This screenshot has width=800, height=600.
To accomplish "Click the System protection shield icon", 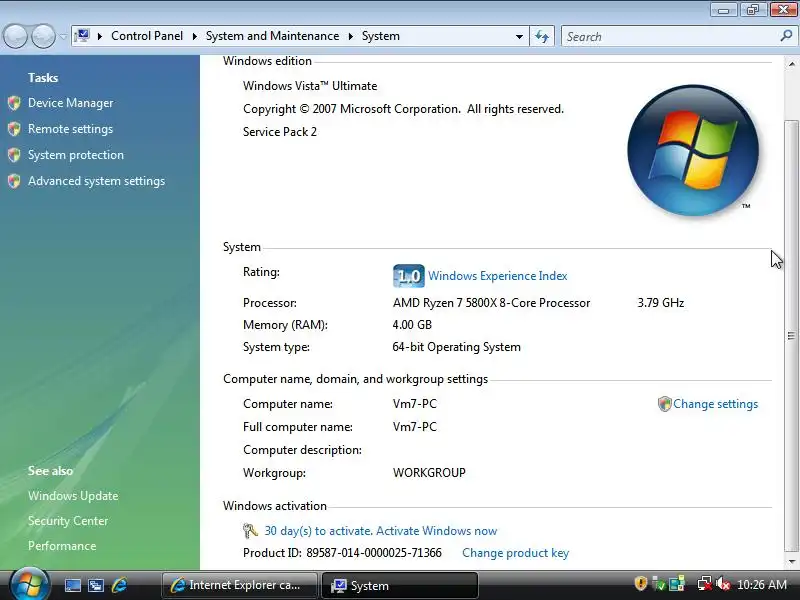I will pos(14,155).
